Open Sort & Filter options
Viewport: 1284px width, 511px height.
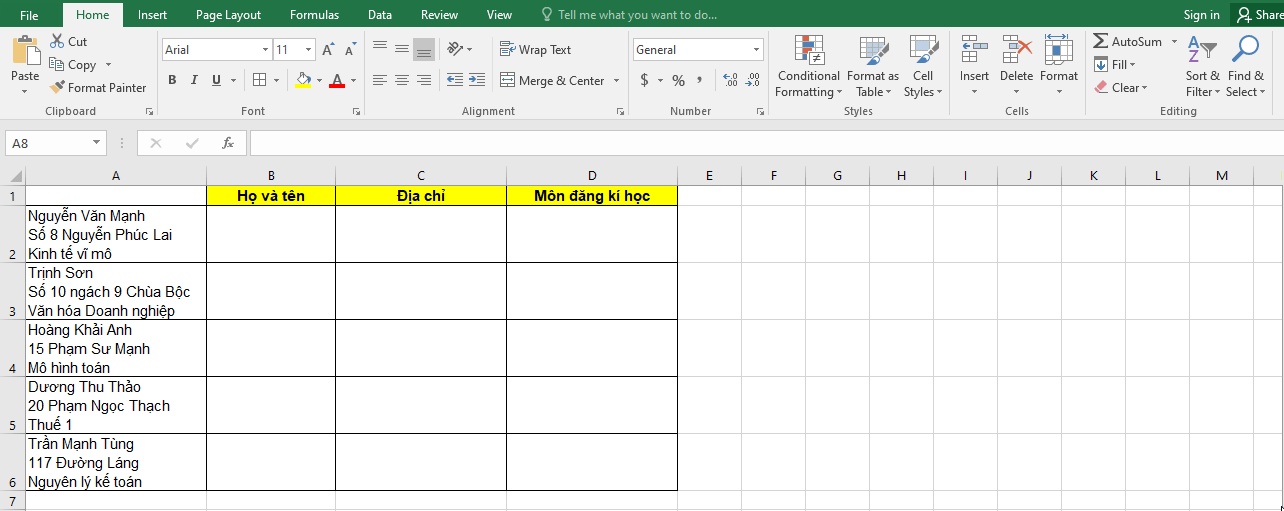(x=1202, y=67)
